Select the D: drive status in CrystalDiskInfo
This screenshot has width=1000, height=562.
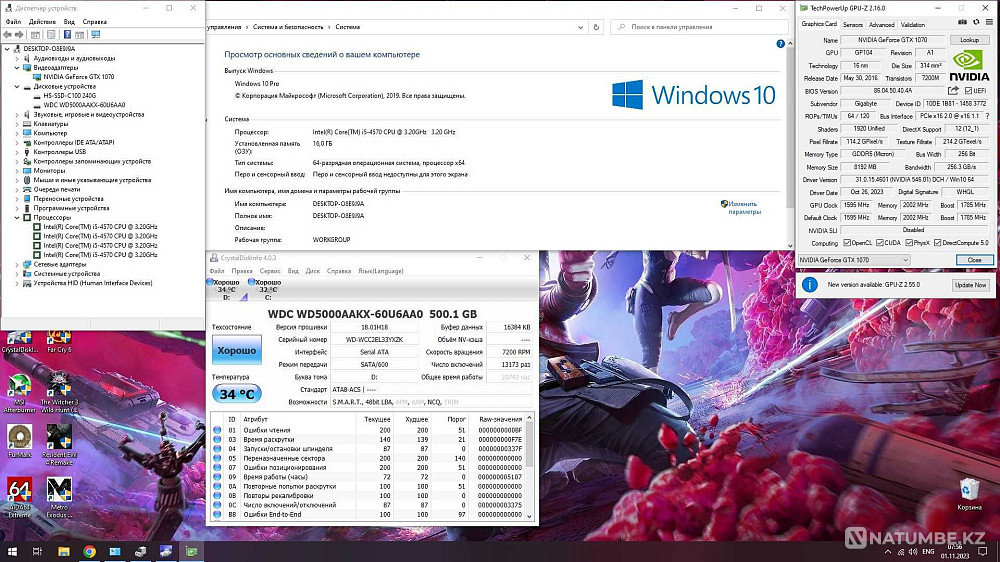pyautogui.click(x=224, y=290)
